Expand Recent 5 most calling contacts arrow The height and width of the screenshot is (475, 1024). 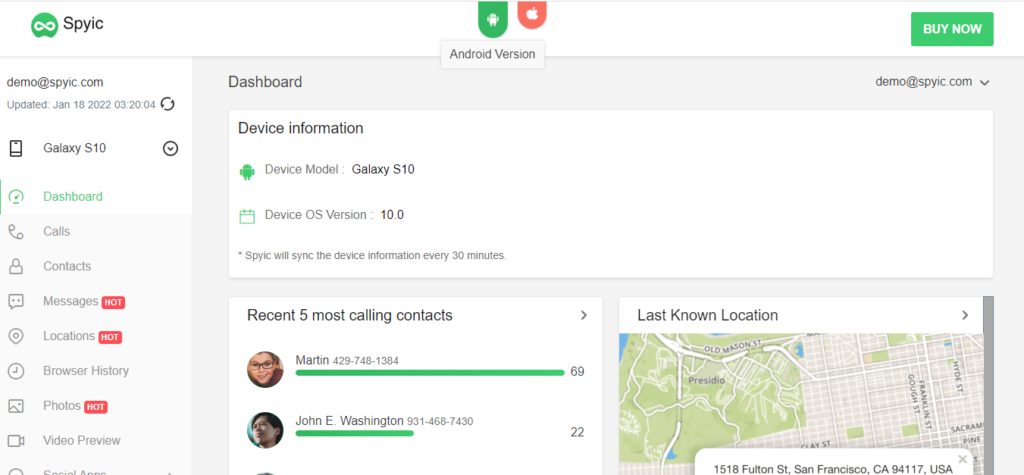(584, 316)
